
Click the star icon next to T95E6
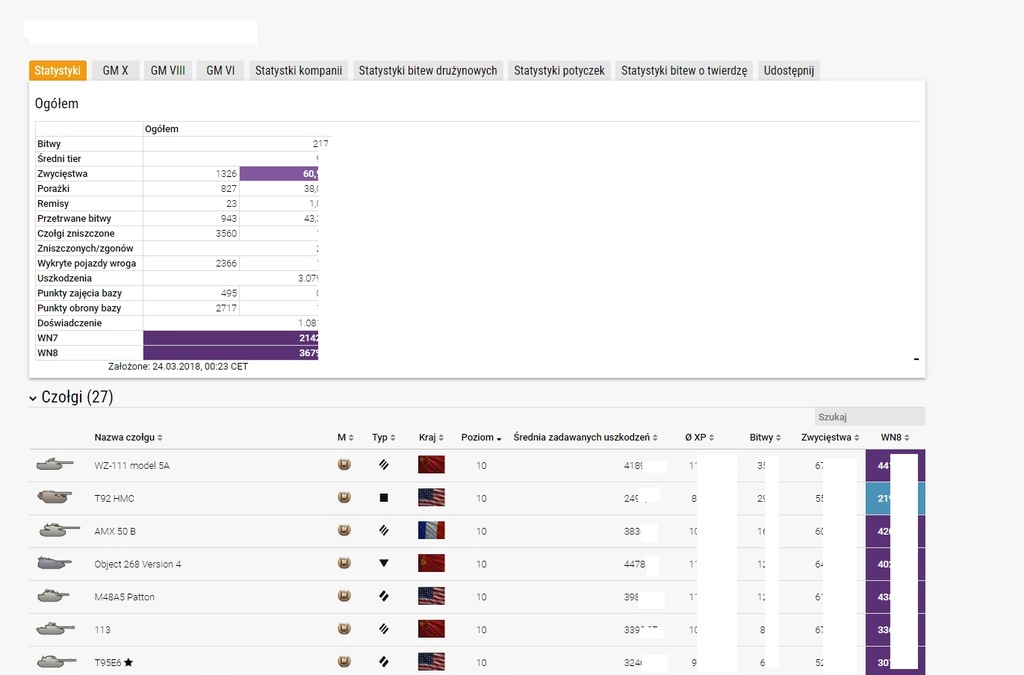129,662
